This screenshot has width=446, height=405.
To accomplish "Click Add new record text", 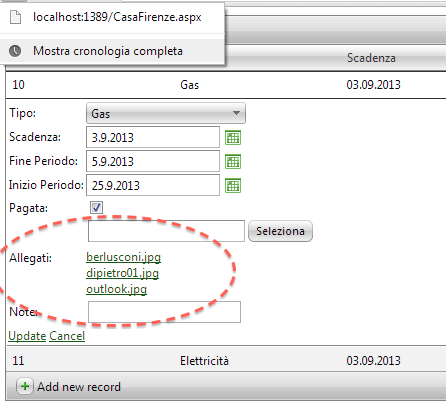I will [x=79, y=387].
